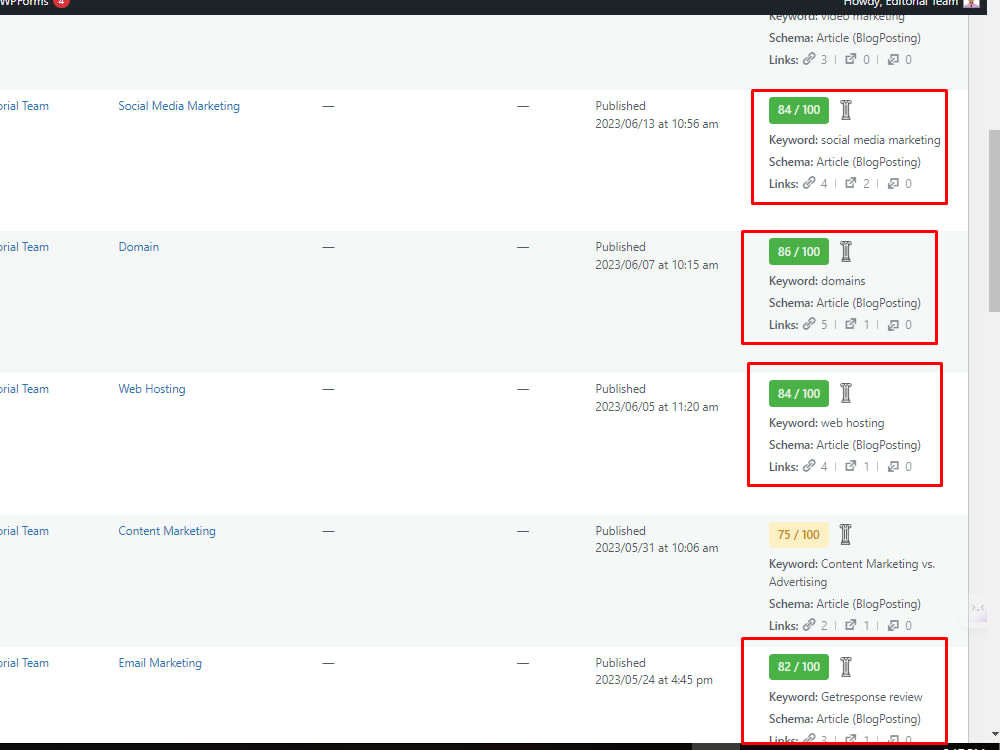Open the Social Media Marketing category link
The width and height of the screenshot is (1000, 750).
[179, 106]
